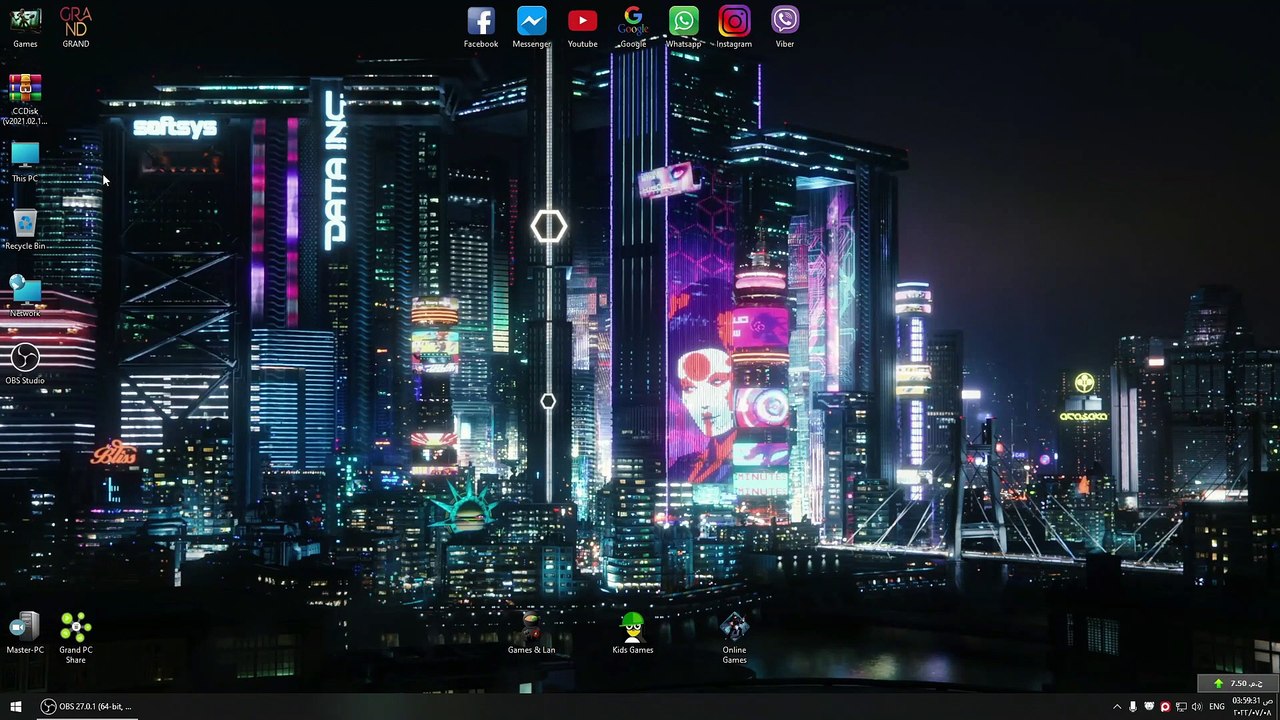Viewport: 1280px width, 720px height.
Task: Launch OBS Studio from desktop
Action: 25,364
